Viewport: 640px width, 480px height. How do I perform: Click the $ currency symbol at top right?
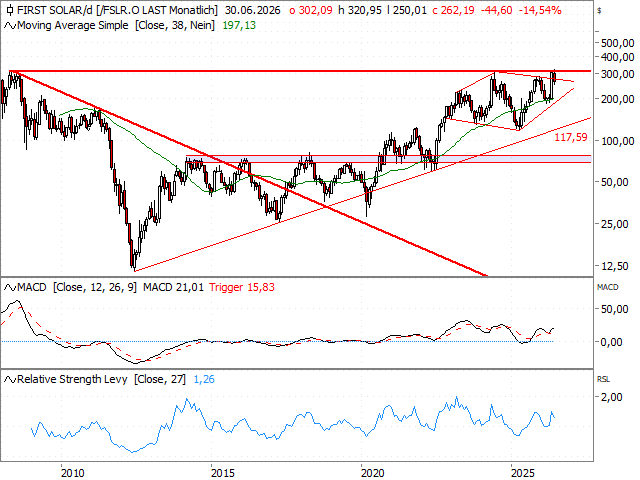coord(599,11)
